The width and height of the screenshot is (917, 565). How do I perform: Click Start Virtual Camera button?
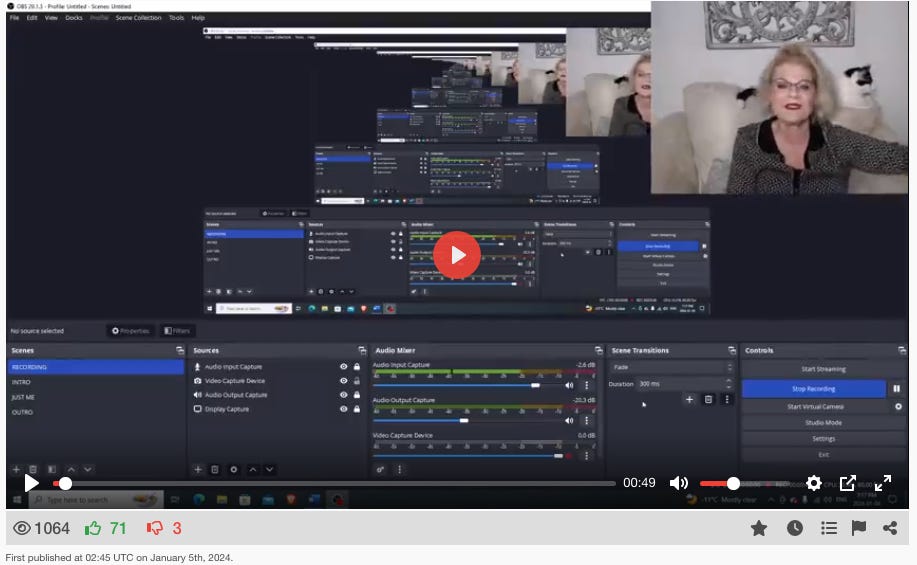815,406
